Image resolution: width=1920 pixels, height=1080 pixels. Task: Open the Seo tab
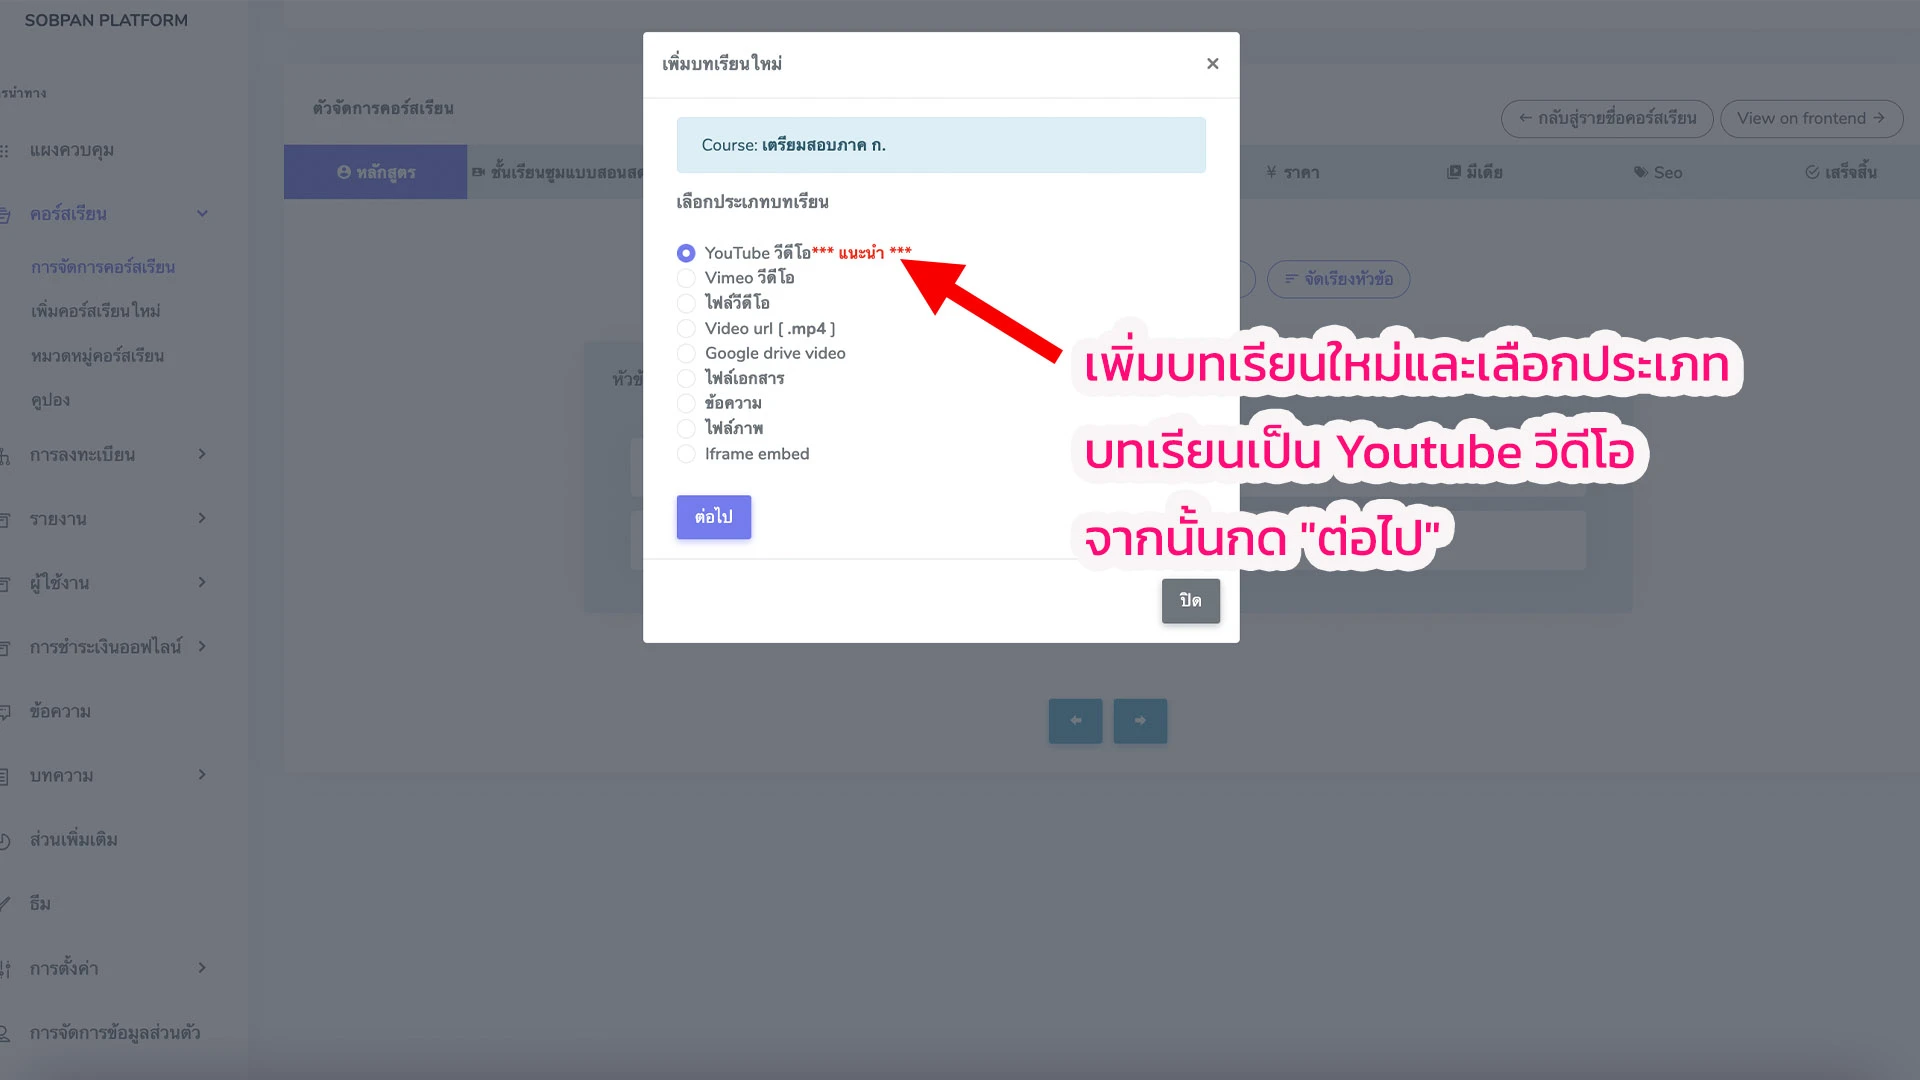coord(1658,172)
